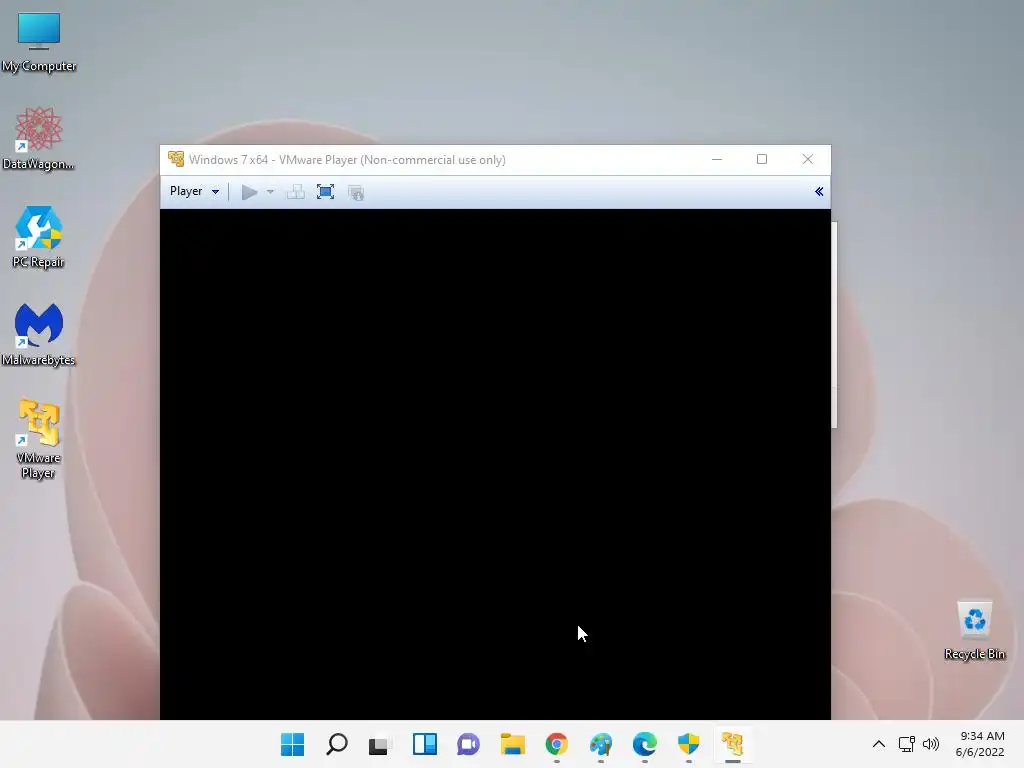
Task: Select the DataWagon desktop shortcut
Action: pos(39,139)
